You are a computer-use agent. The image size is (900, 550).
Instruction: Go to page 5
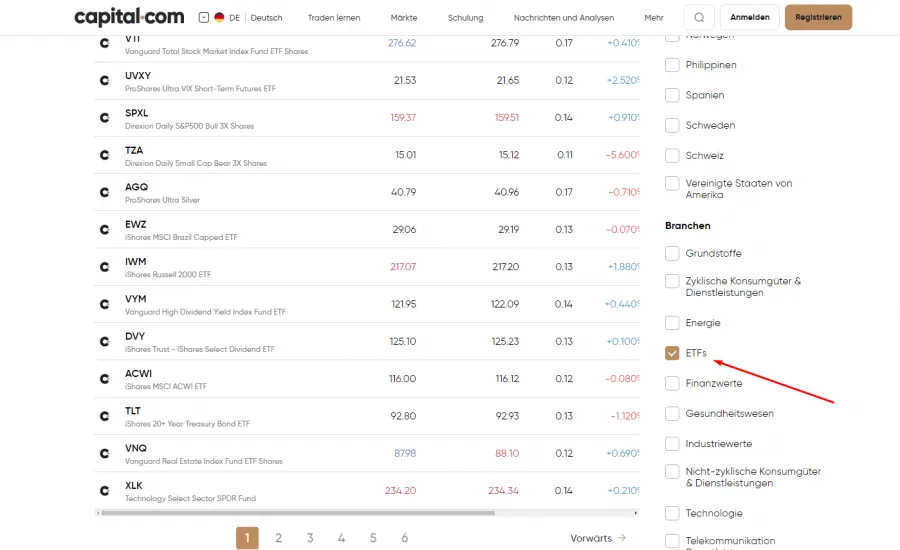(373, 538)
